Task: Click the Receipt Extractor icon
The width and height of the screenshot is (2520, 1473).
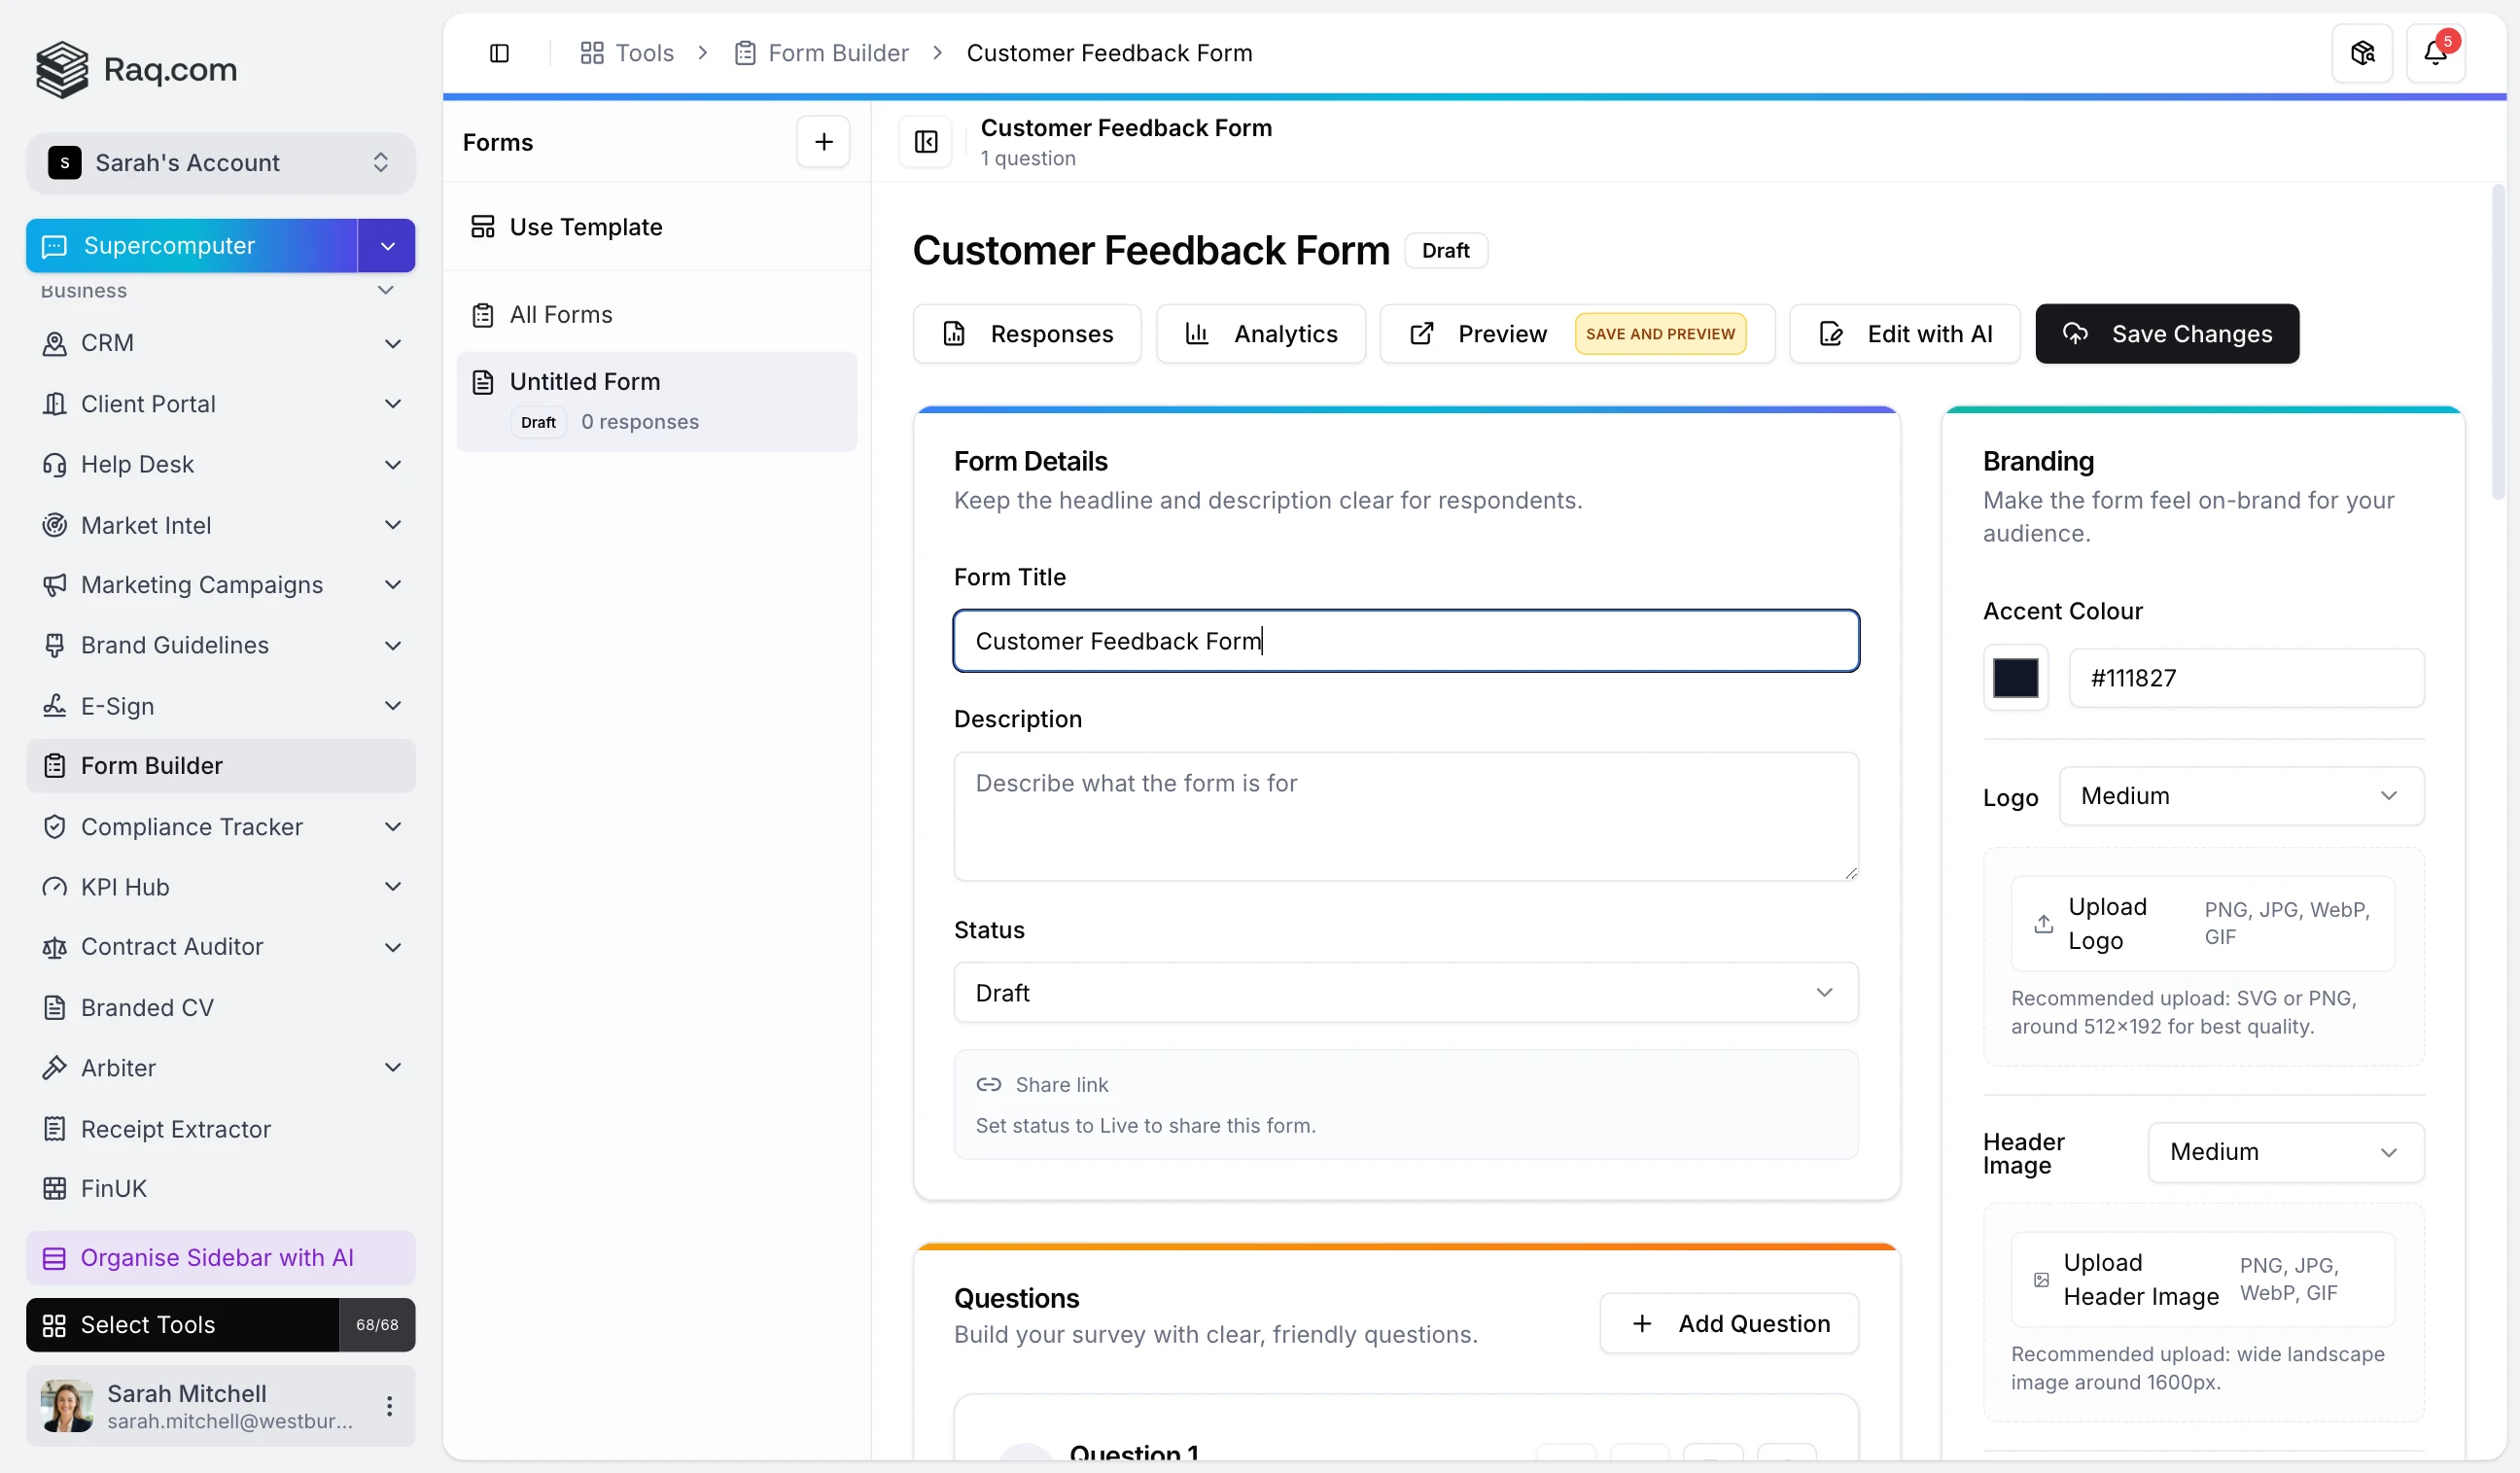Action: 54,1129
